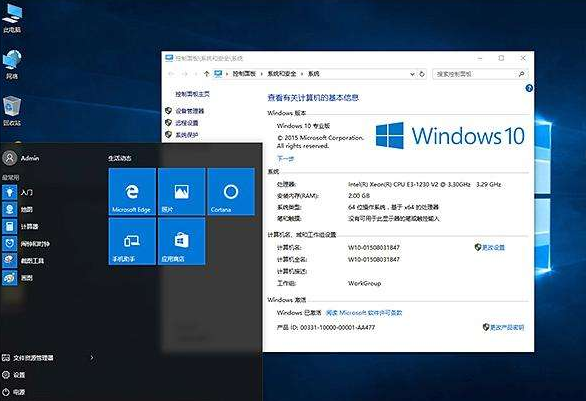Go to 控制面板主页 (Control Panel Home)
The image size is (586, 401).
pyautogui.click(x=192, y=94)
